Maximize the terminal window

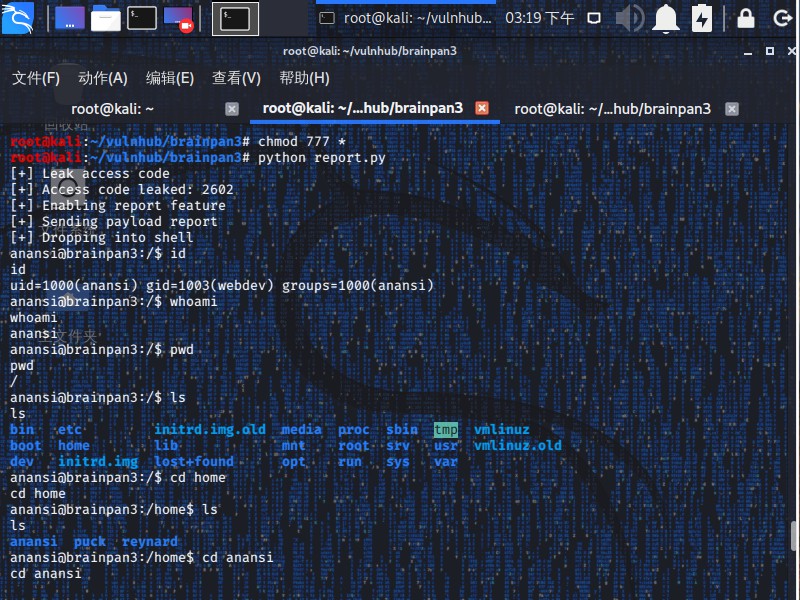pos(770,51)
